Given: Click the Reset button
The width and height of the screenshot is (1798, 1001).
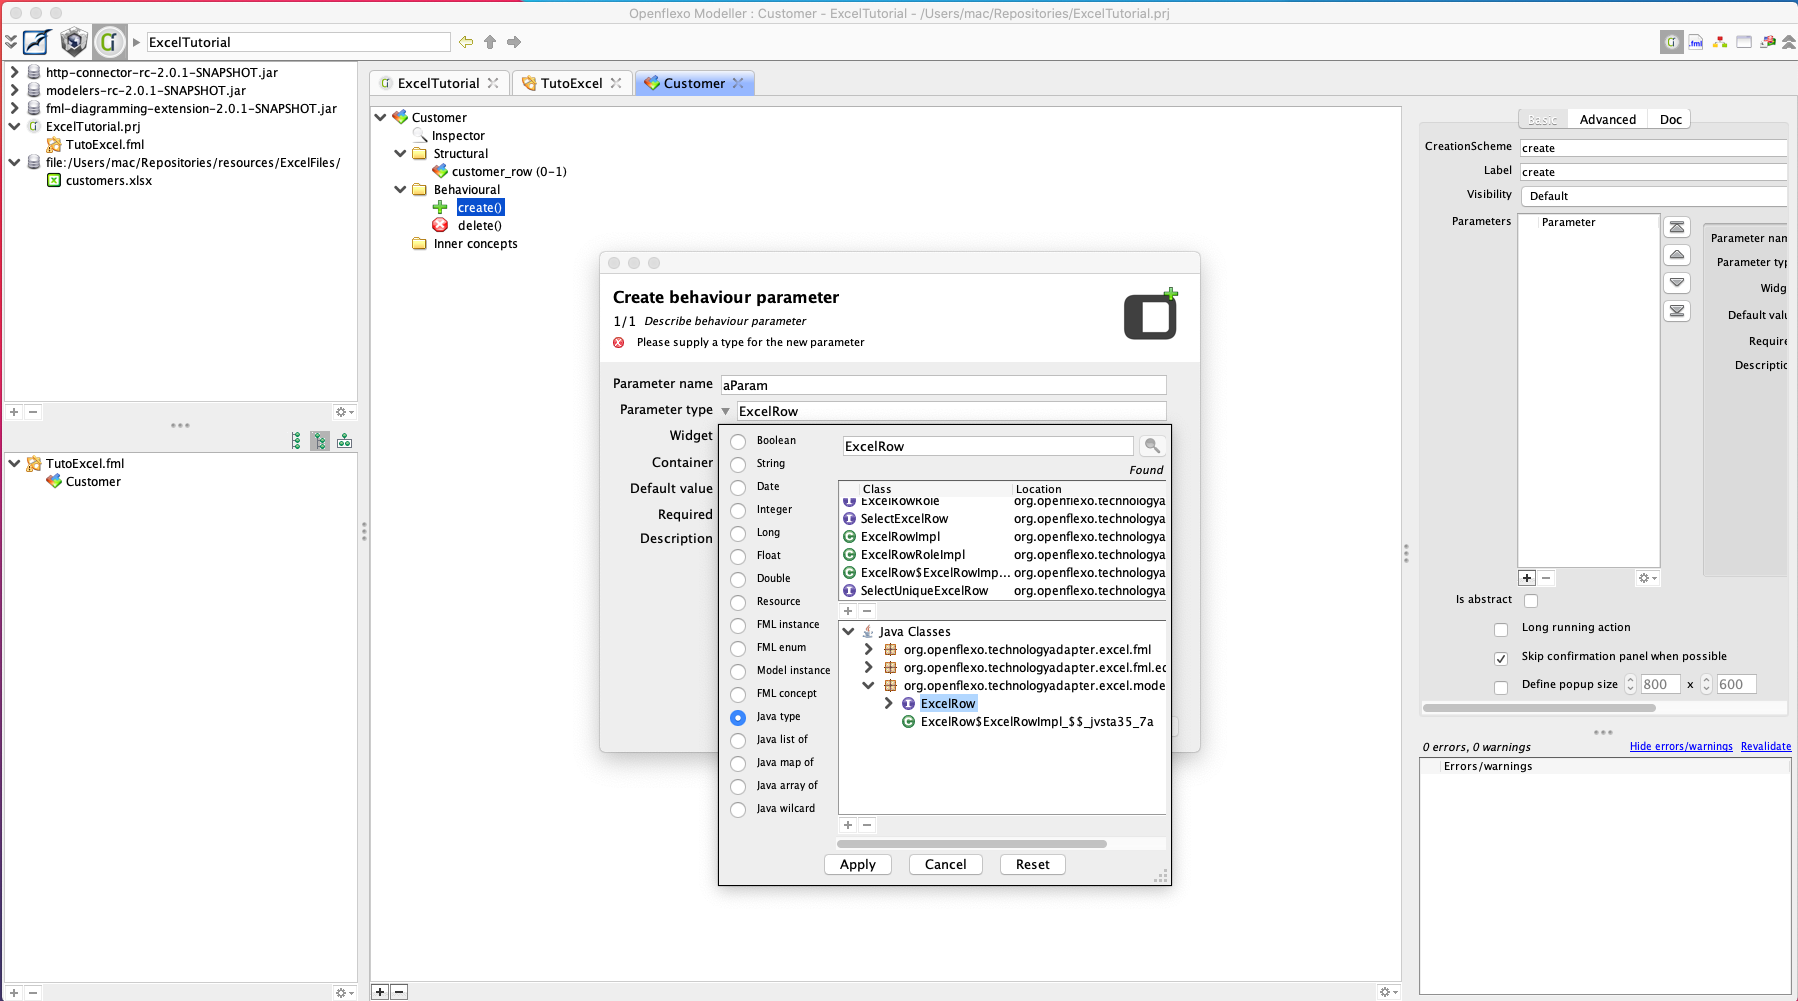Looking at the screenshot, I should [x=1033, y=865].
